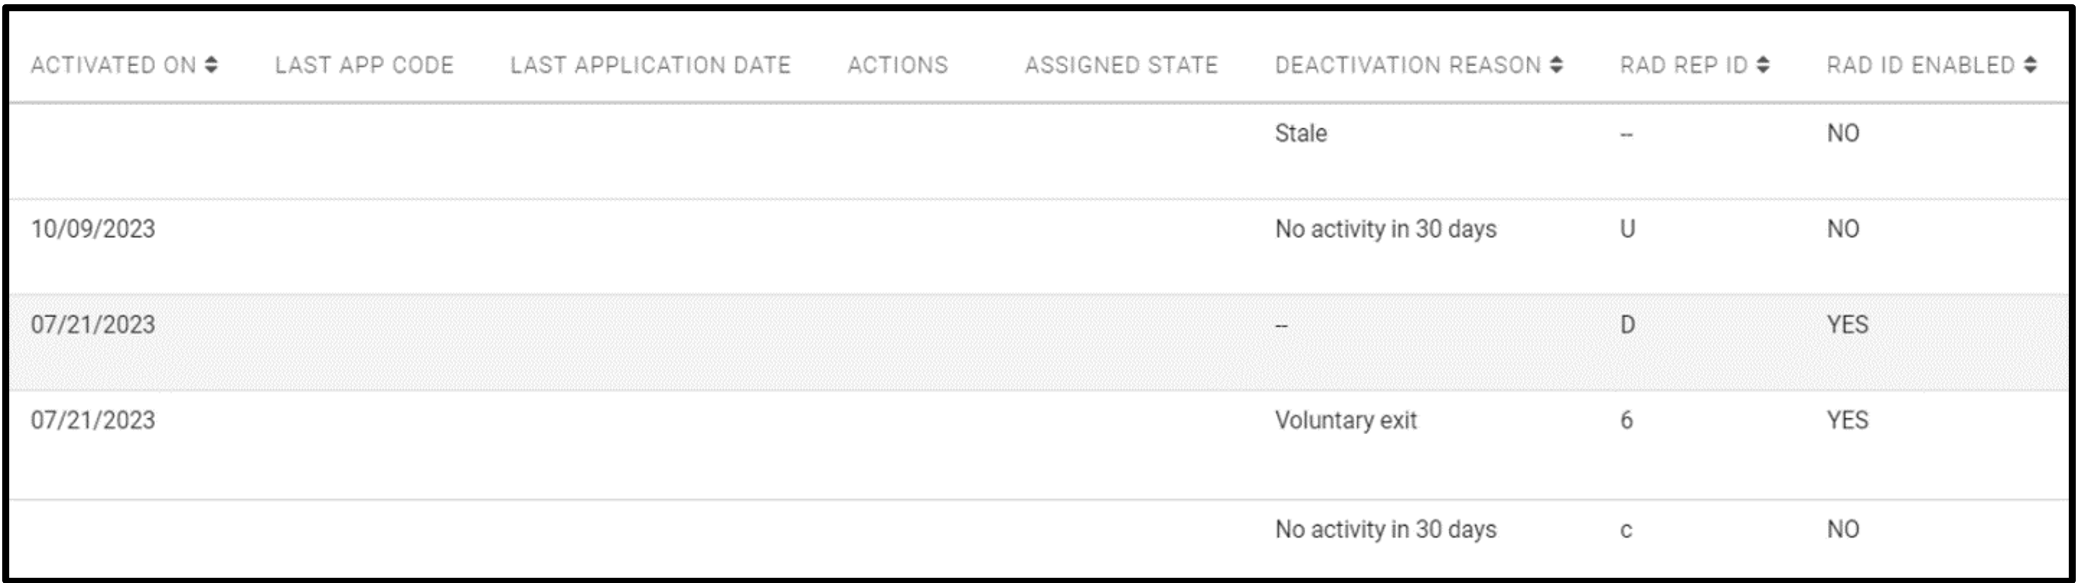Sort by RAD Rep ID header text
Image resolution: width=2076 pixels, height=583 pixels.
point(1684,65)
